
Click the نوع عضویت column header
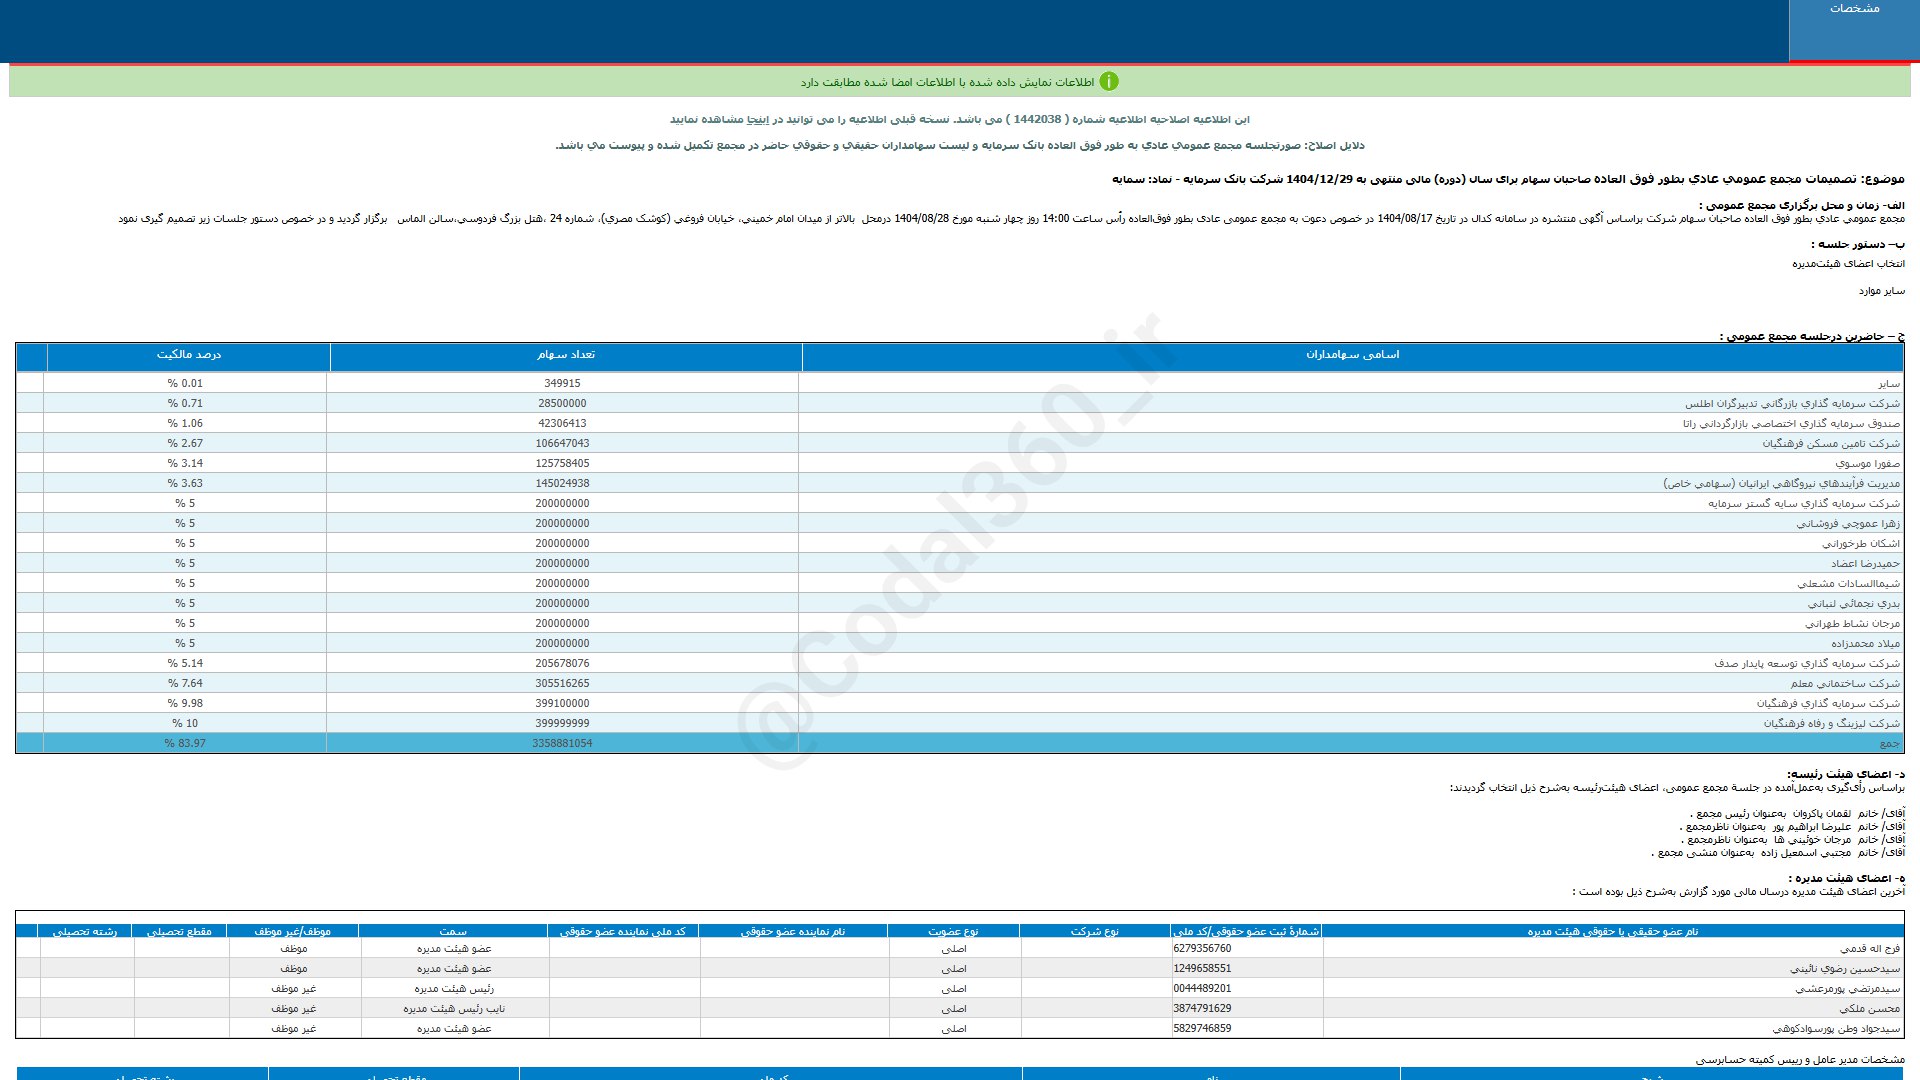(x=953, y=931)
